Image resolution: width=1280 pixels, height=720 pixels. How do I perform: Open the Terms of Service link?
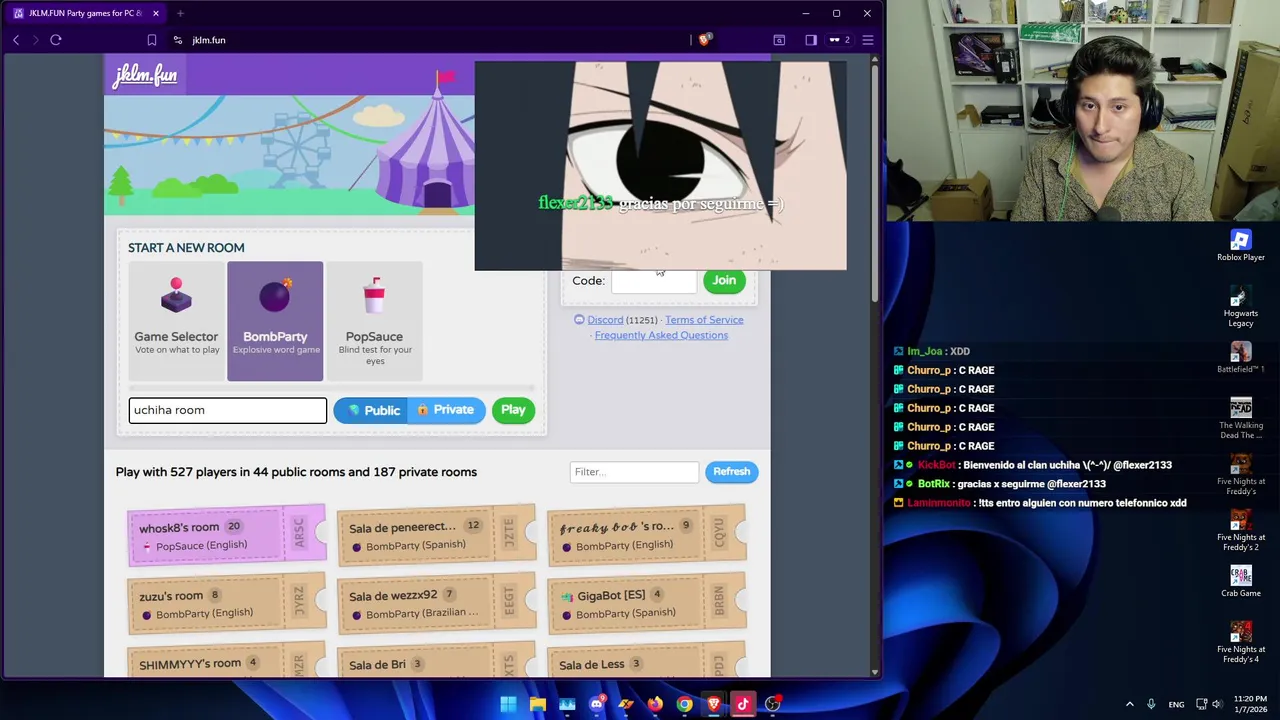704,320
